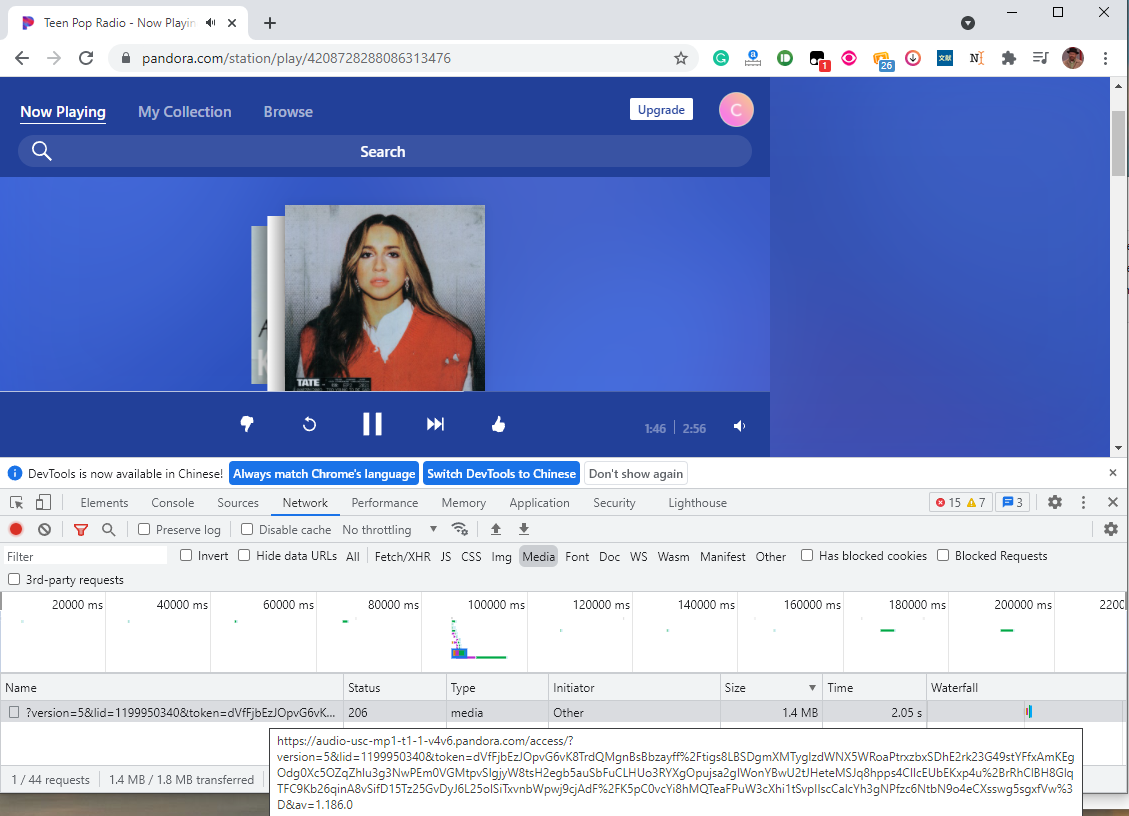This screenshot has width=1129, height=816.
Task: Tick the Hide data URLs checkbox
Action: point(244,556)
